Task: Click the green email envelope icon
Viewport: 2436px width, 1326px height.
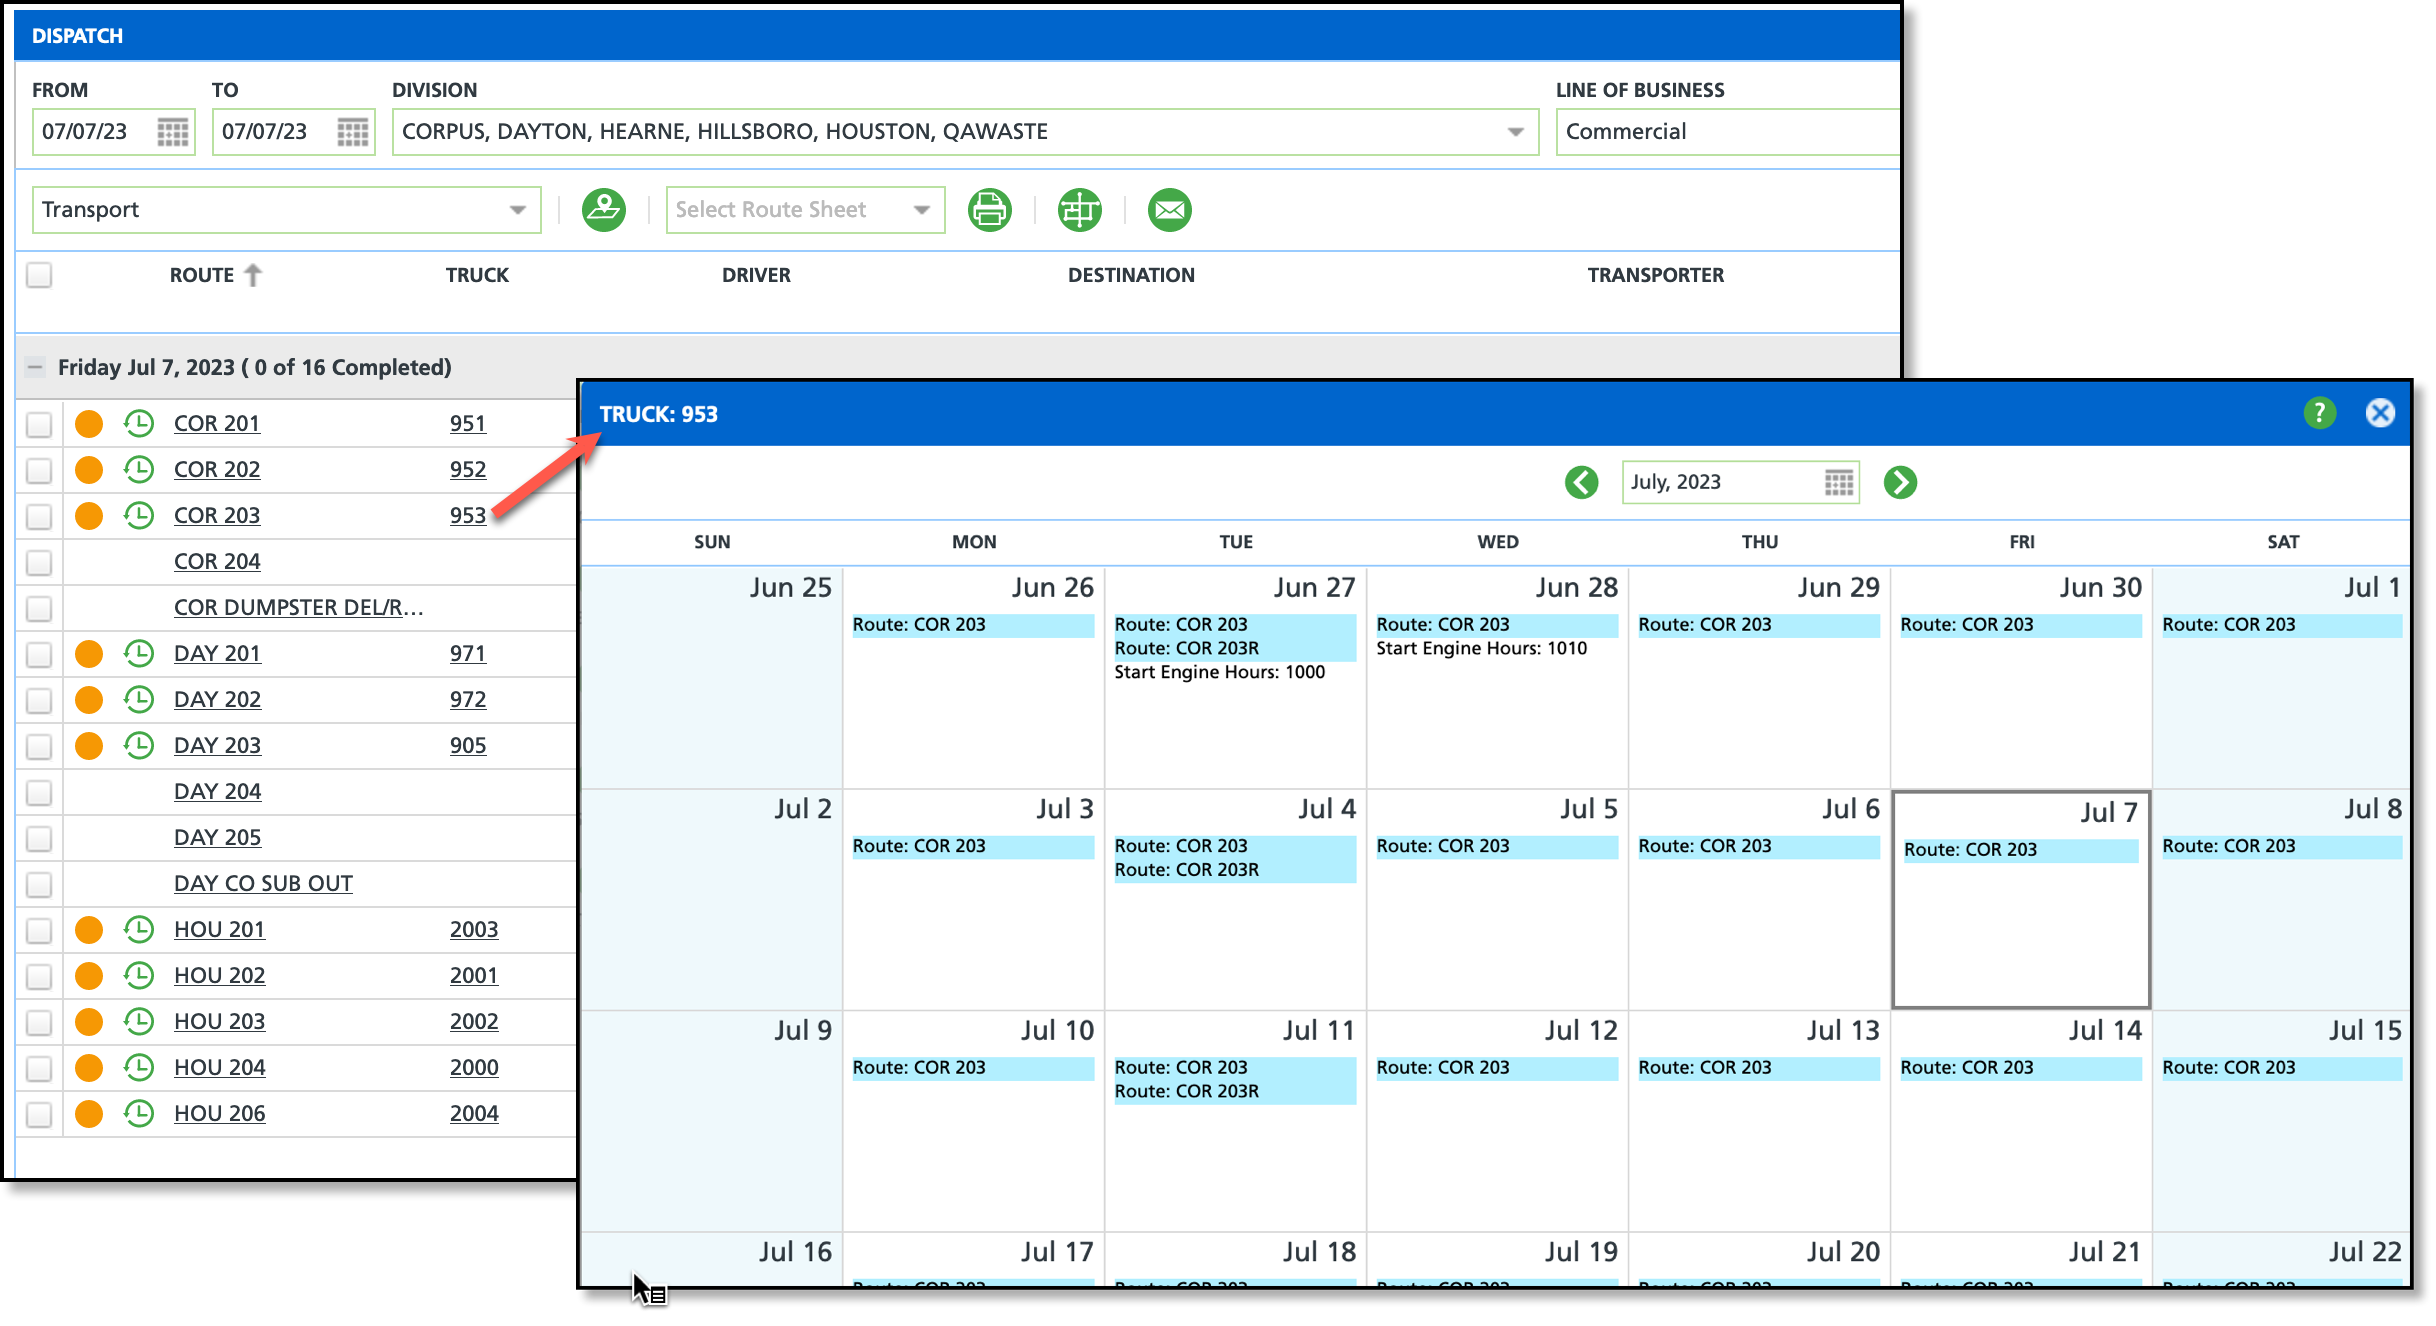Action: pos(1169,210)
